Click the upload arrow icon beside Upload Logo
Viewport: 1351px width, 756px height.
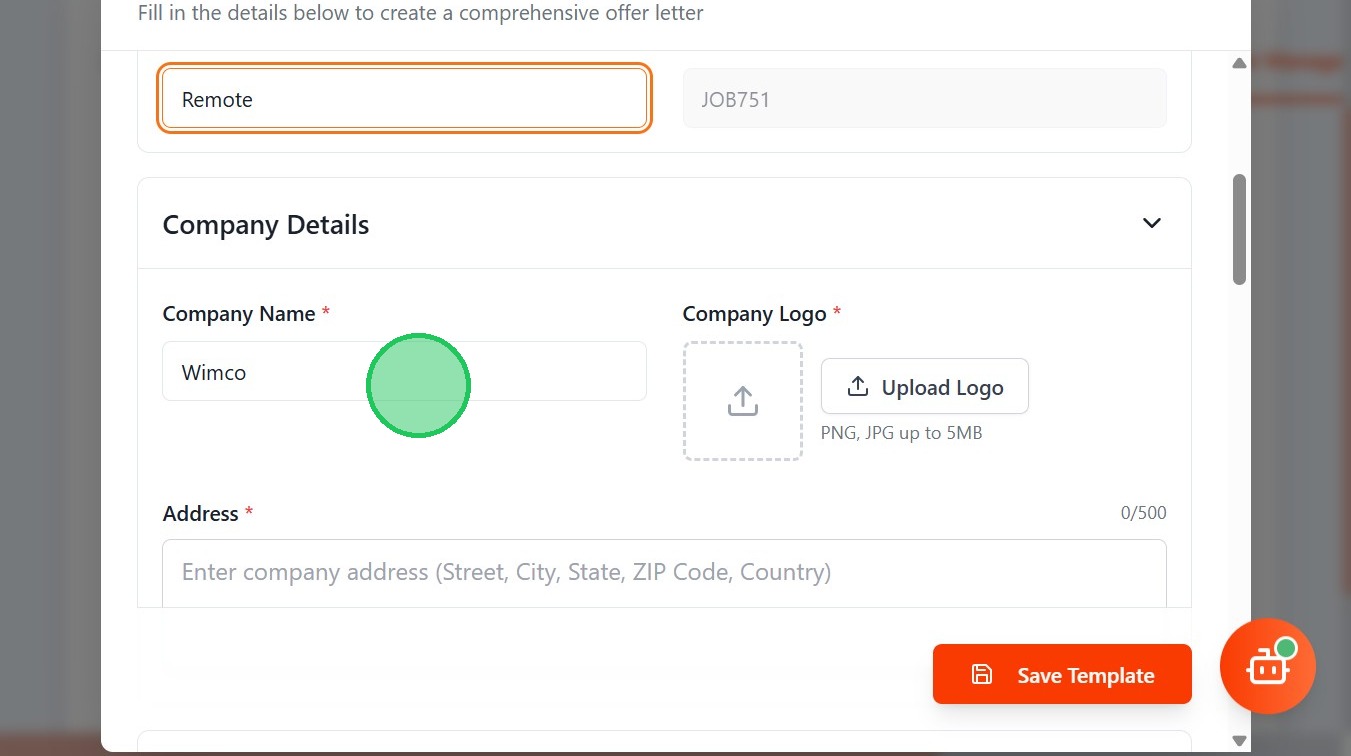pos(857,386)
